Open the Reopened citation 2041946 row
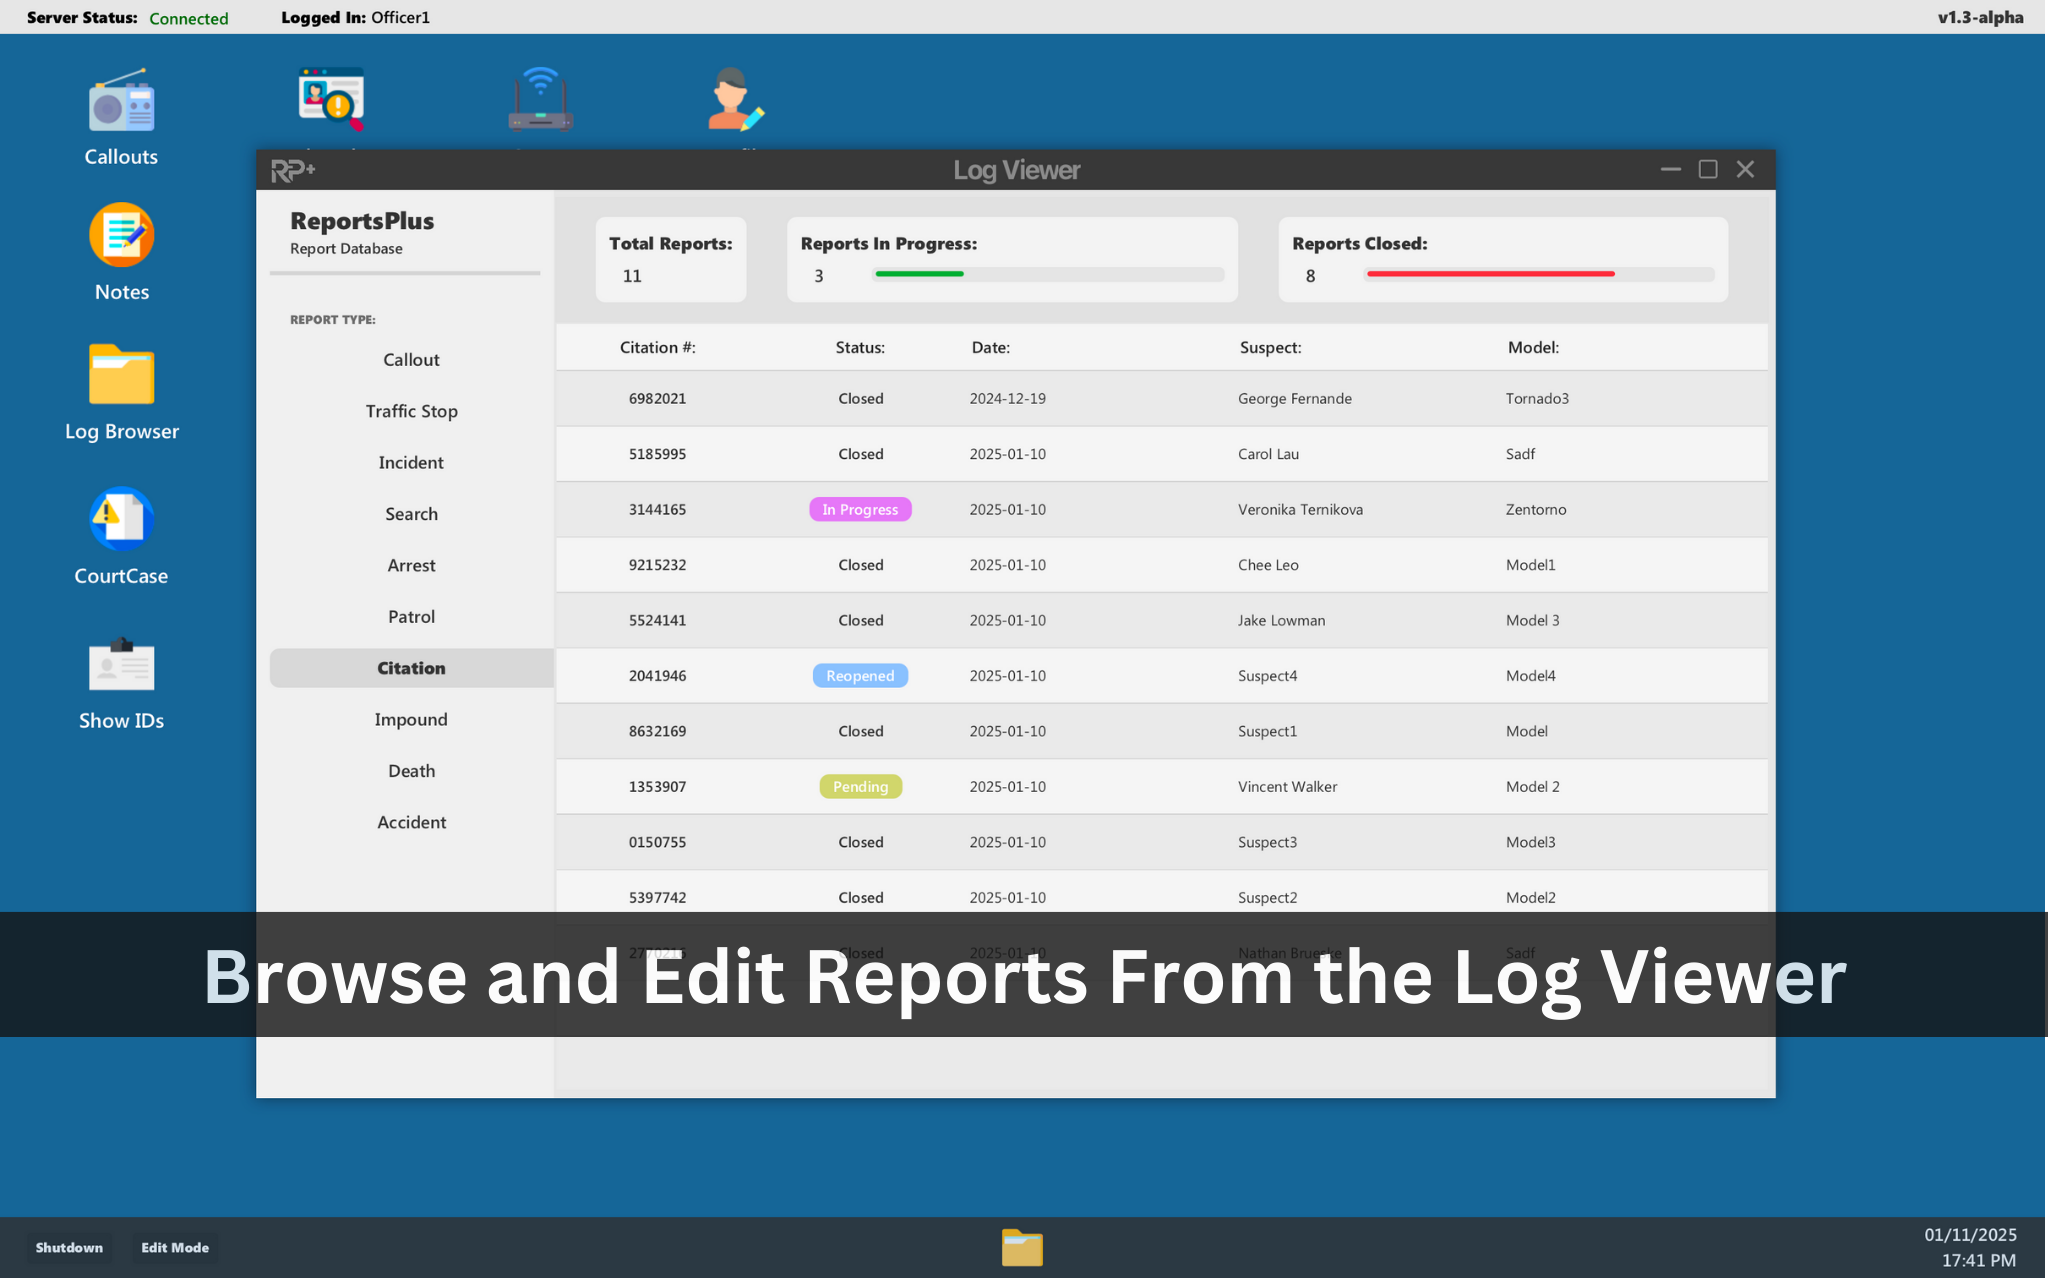 click(657, 676)
